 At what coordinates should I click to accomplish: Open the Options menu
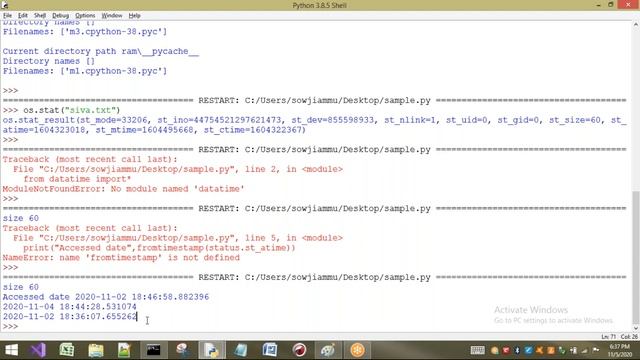click(x=85, y=16)
